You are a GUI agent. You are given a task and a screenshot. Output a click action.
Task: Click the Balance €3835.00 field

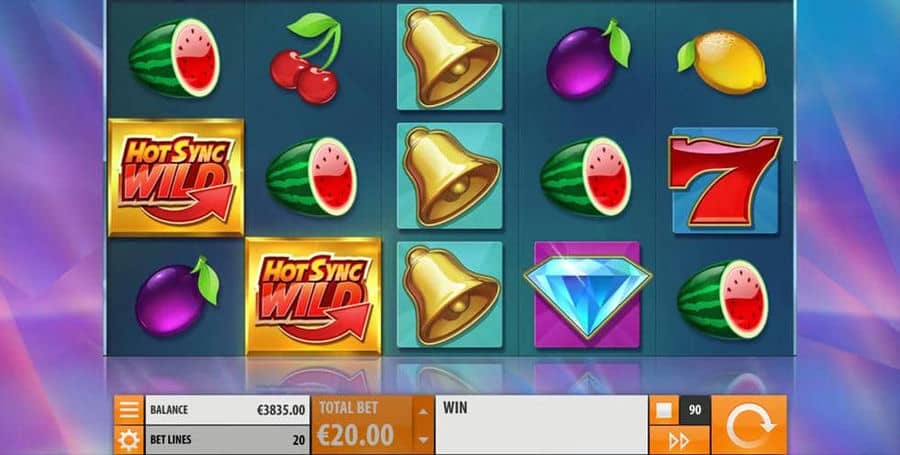click(227, 410)
